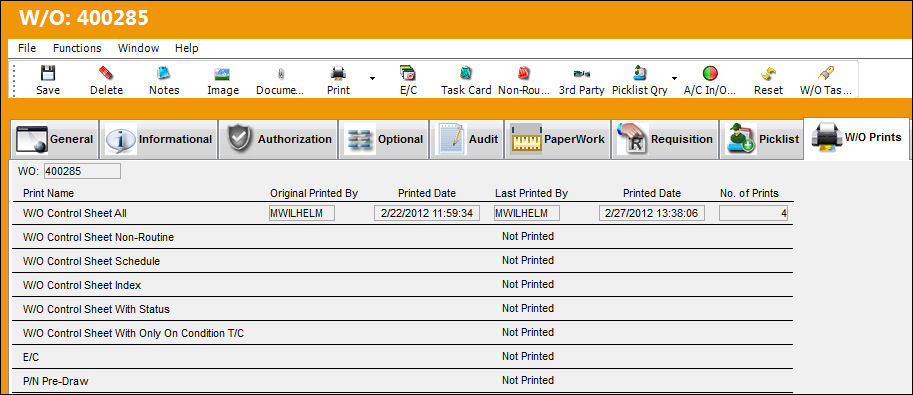Switch to the Informational tab
The height and width of the screenshot is (395, 913).
pyautogui.click(x=158, y=139)
